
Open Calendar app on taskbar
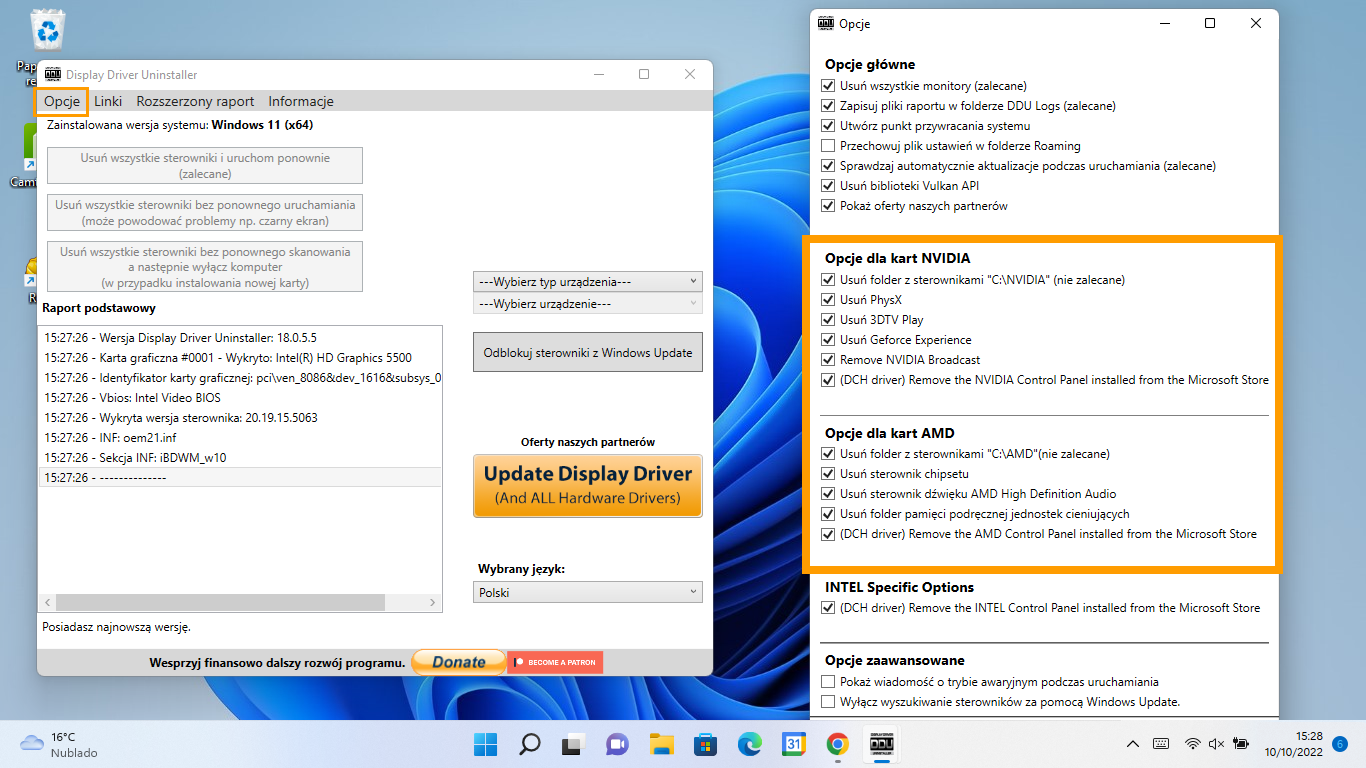793,744
